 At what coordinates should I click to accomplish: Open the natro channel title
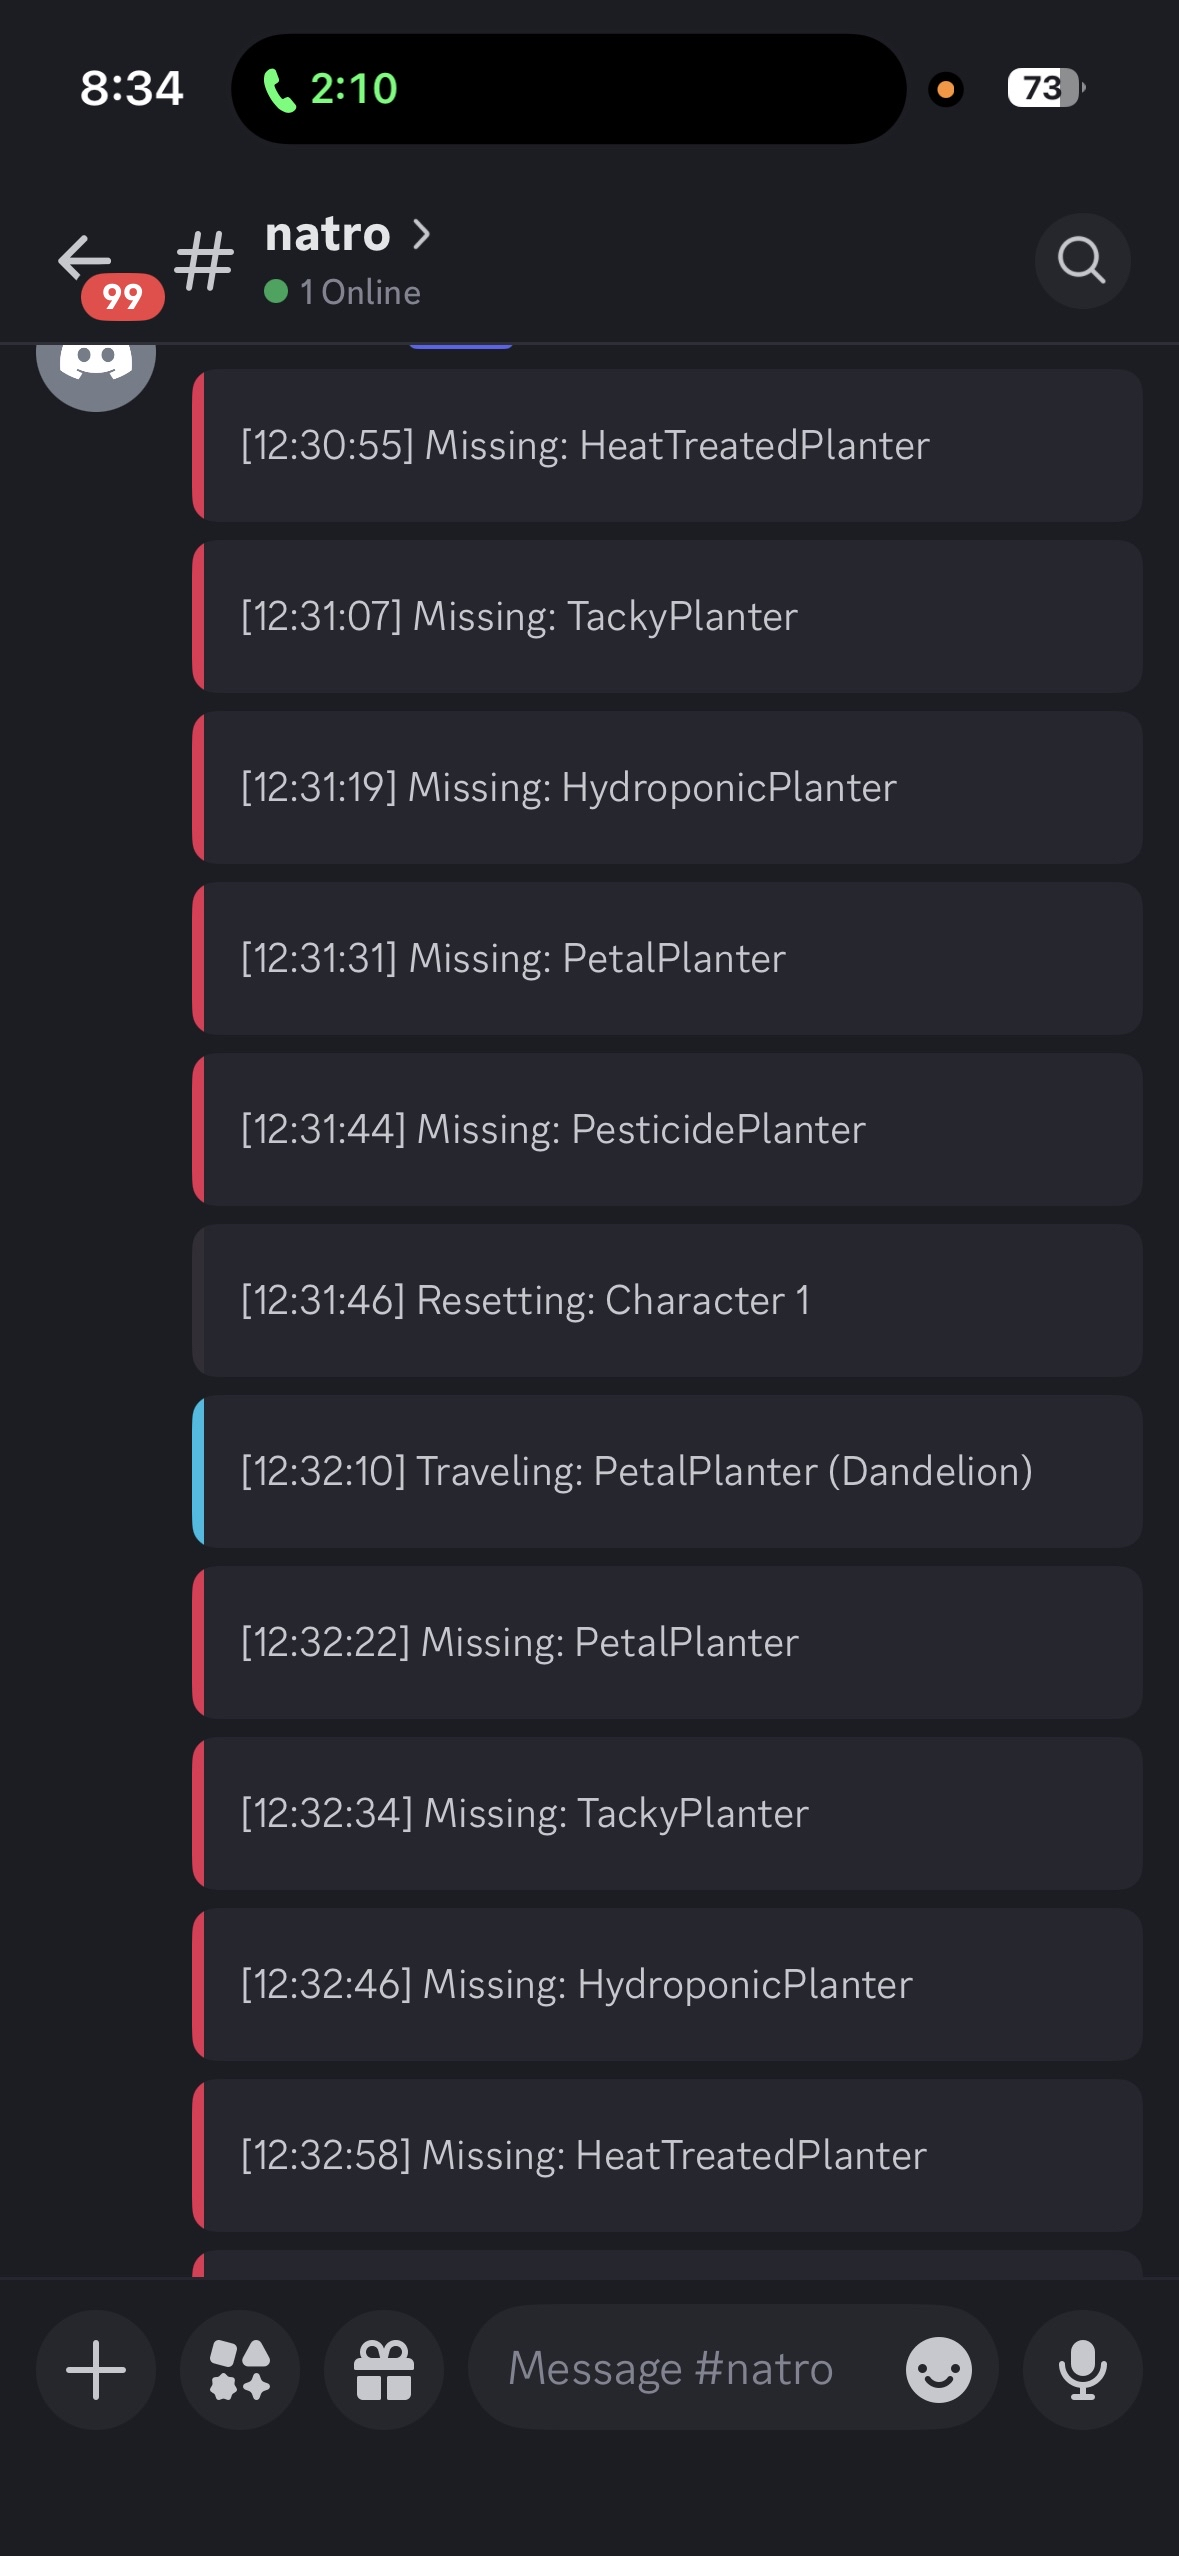coord(328,235)
